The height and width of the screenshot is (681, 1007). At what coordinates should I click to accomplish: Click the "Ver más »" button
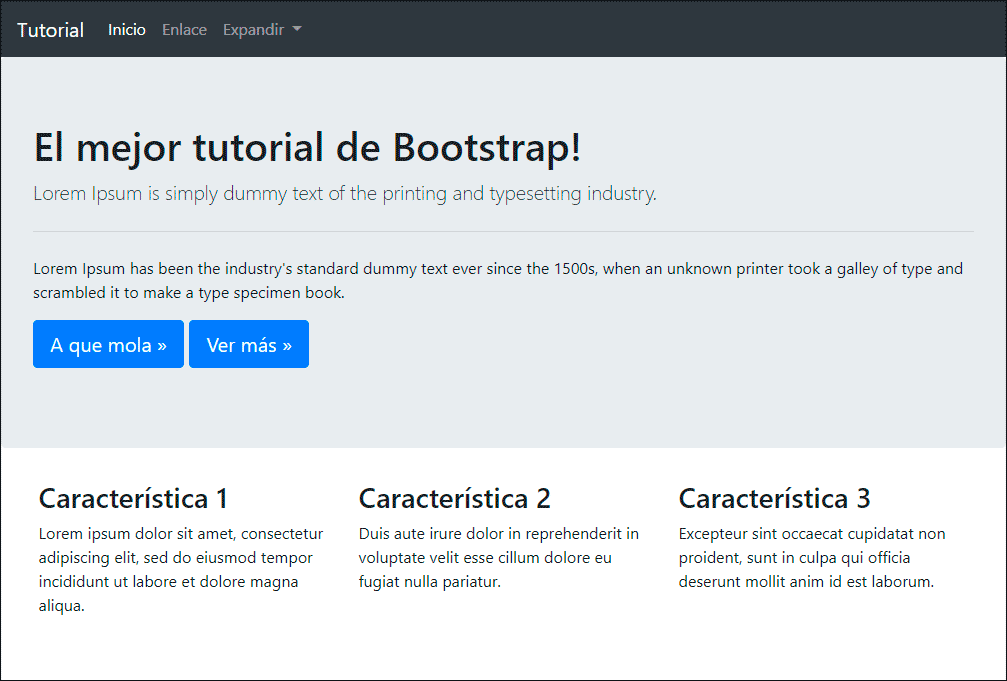tap(249, 344)
